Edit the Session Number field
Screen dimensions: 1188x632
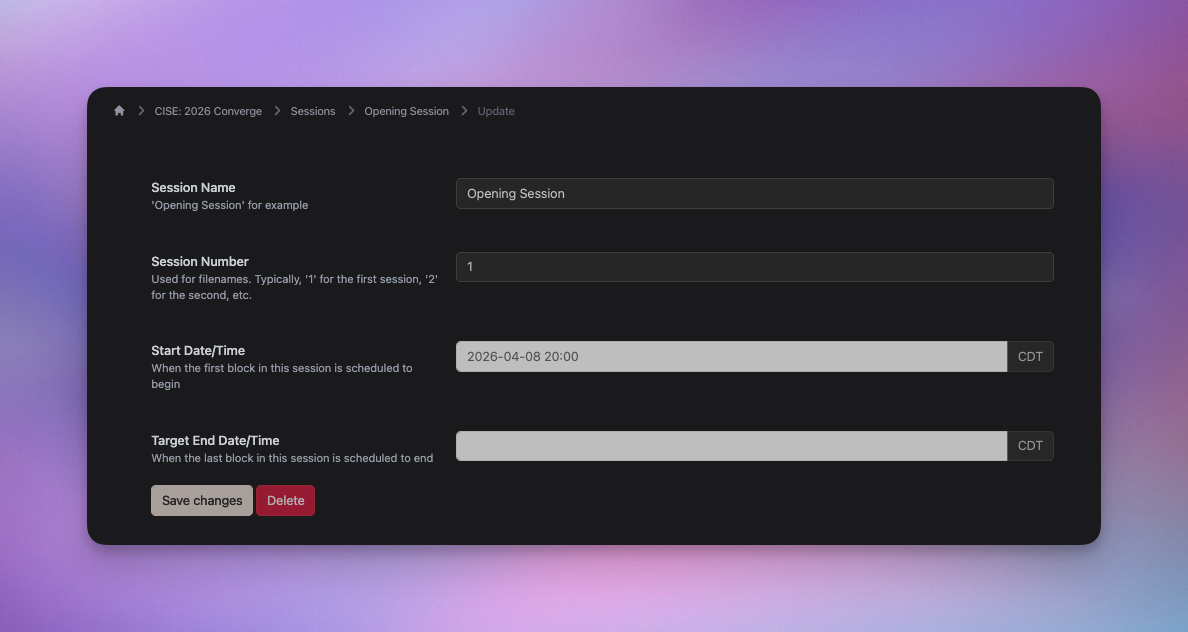[754, 267]
